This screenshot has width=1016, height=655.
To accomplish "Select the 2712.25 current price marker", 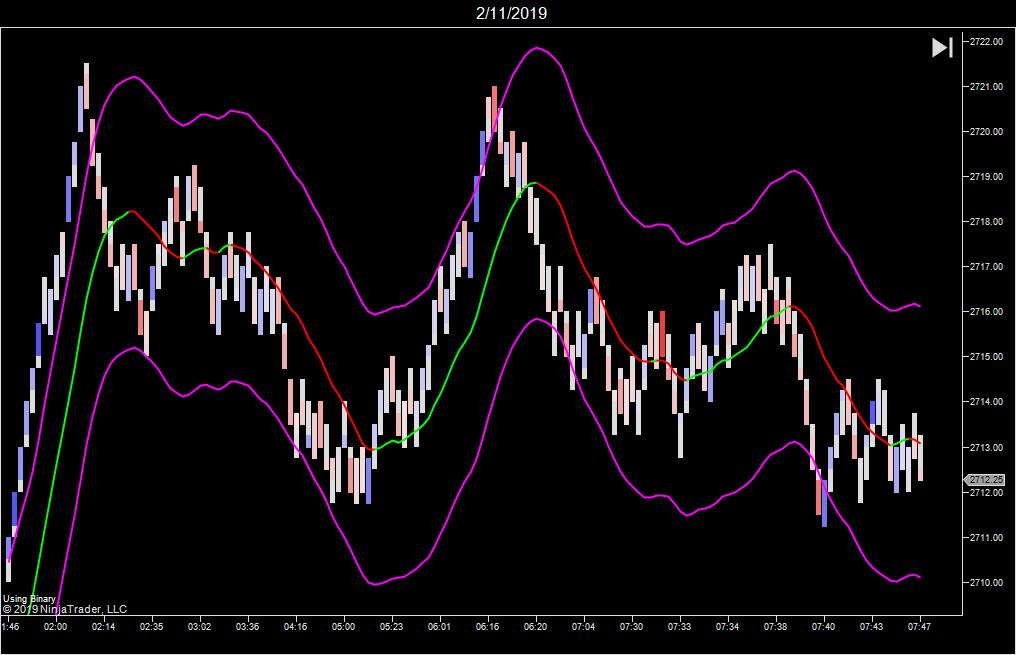I will 984,480.
